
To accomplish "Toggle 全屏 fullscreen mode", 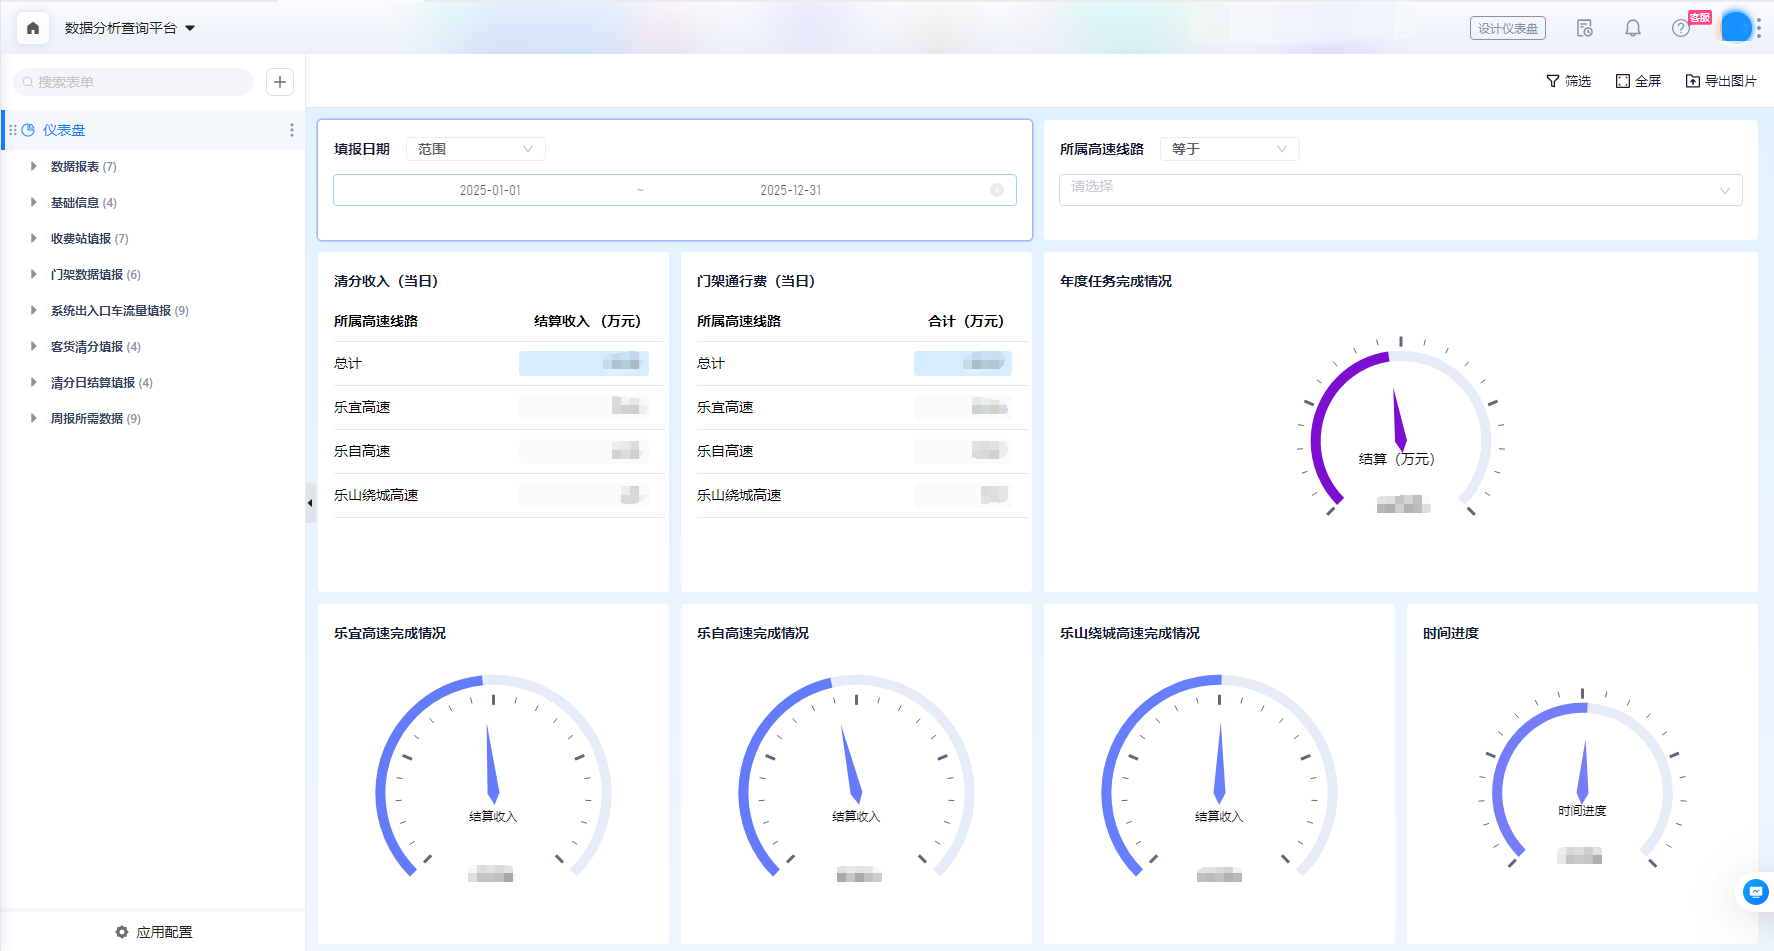I will point(1638,81).
